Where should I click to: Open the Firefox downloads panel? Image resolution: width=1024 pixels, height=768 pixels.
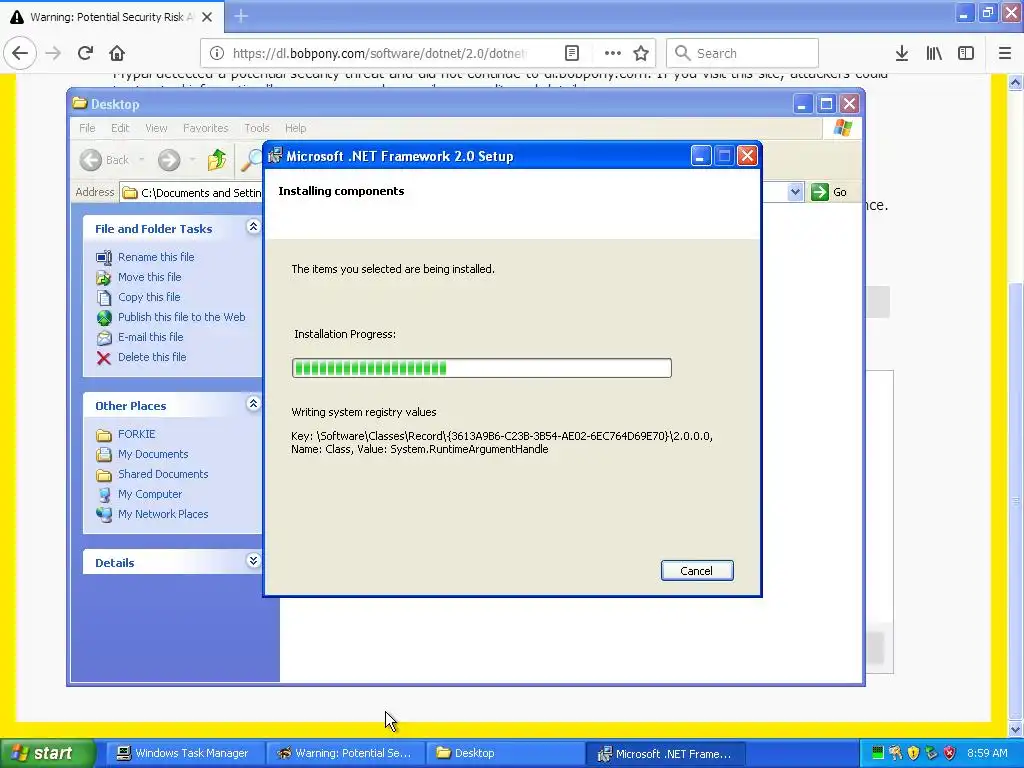[x=902, y=54]
